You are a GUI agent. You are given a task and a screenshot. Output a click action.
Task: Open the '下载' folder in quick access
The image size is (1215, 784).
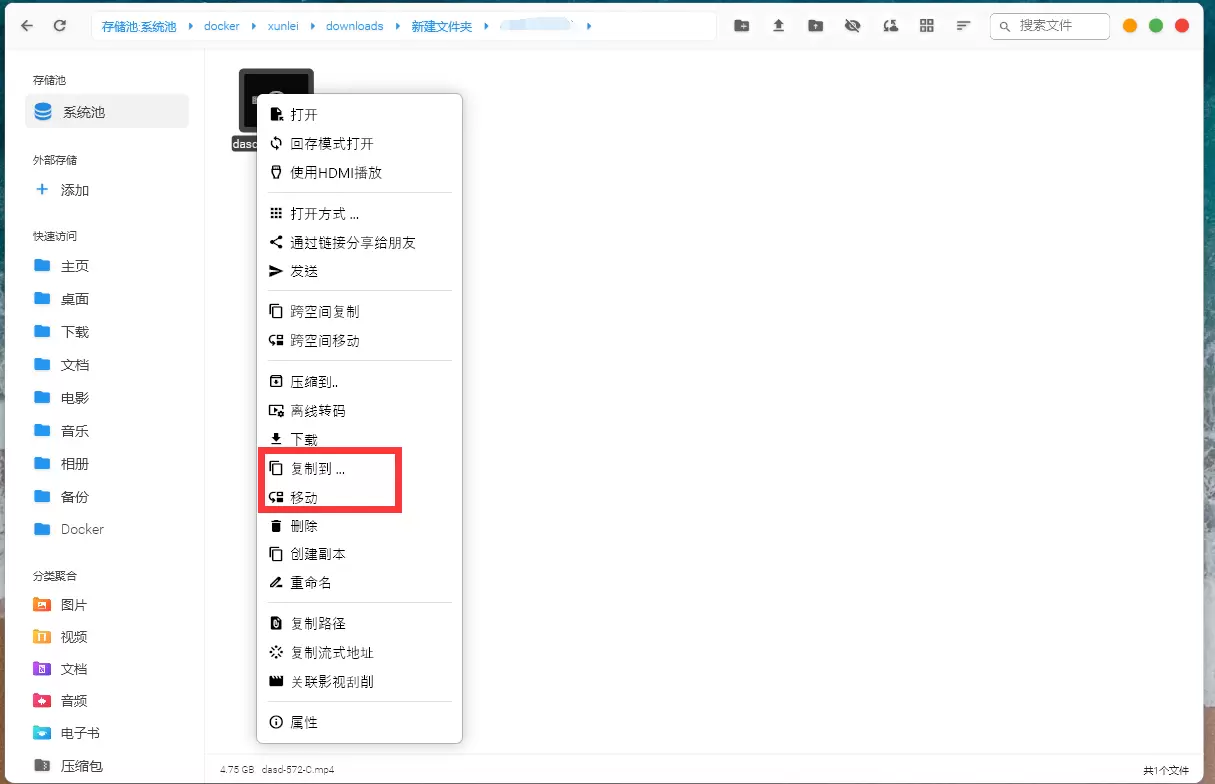[x=75, y=332]
